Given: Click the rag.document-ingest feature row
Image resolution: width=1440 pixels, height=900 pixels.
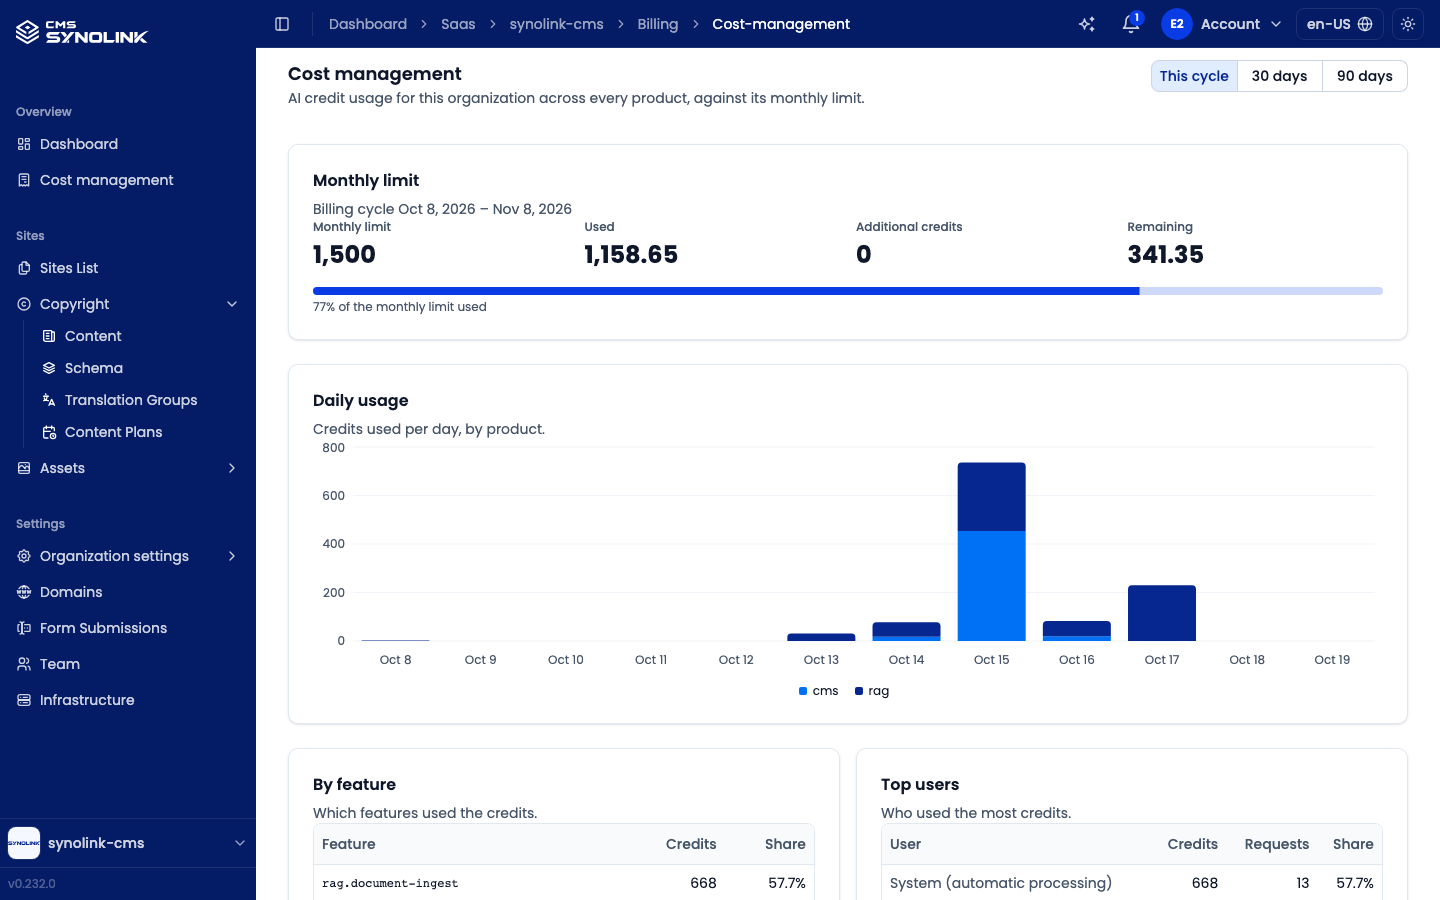Looking at the screenshot, I should 564,883.
